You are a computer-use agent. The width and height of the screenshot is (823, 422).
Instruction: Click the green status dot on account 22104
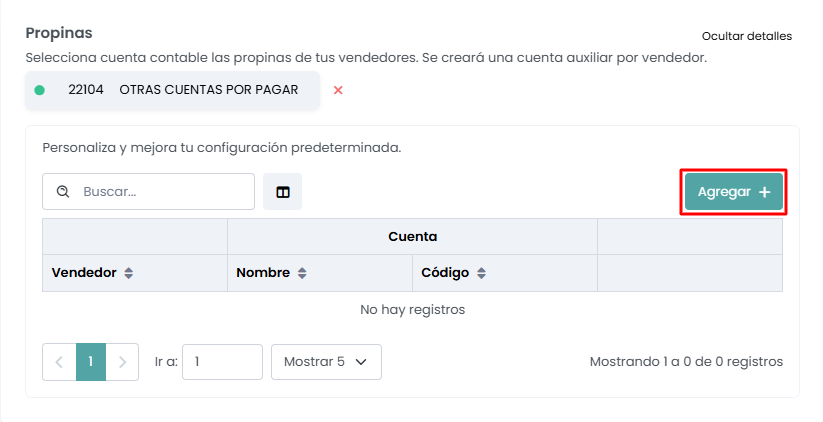[x=40, y=90]
